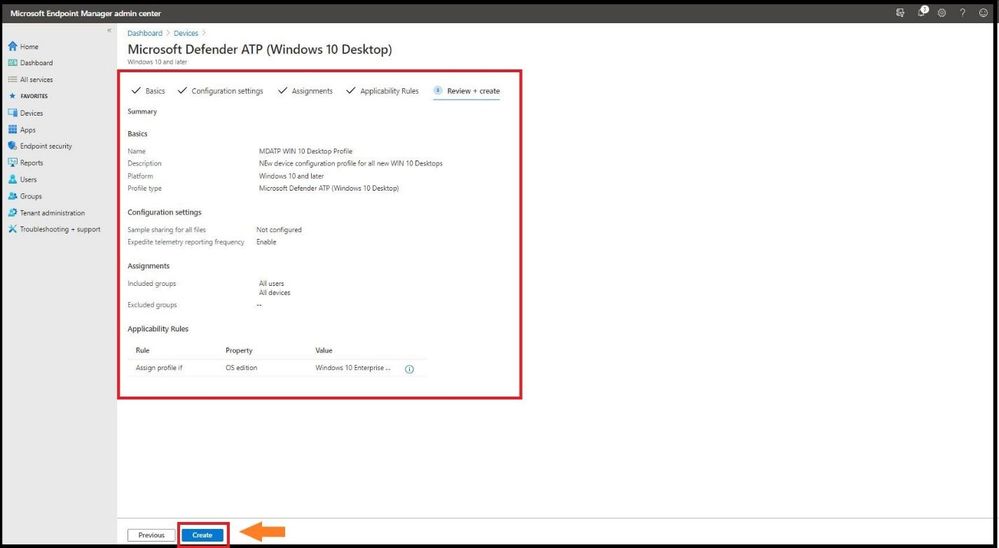Screen dimensions: 999x548
Task: Click Microsoft Endpoint Manager admin center title
Action: pos(85,13)
